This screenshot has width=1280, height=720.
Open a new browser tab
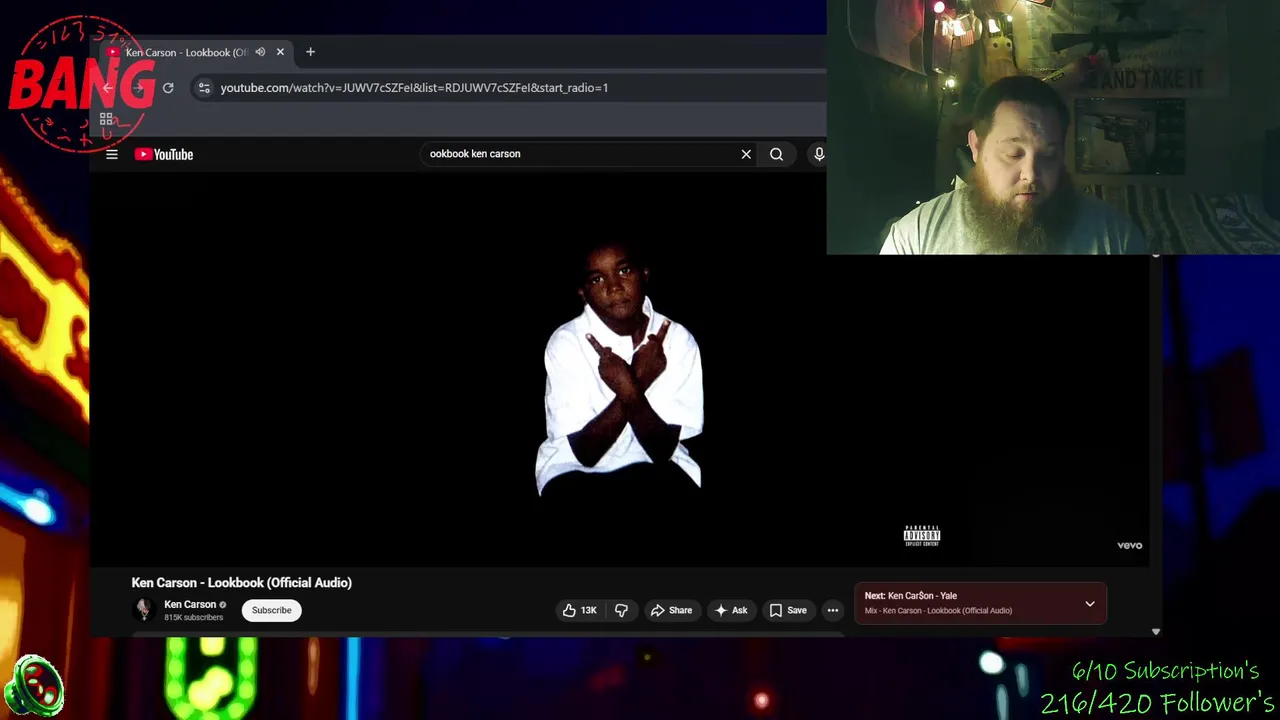(x=310, y=52)
